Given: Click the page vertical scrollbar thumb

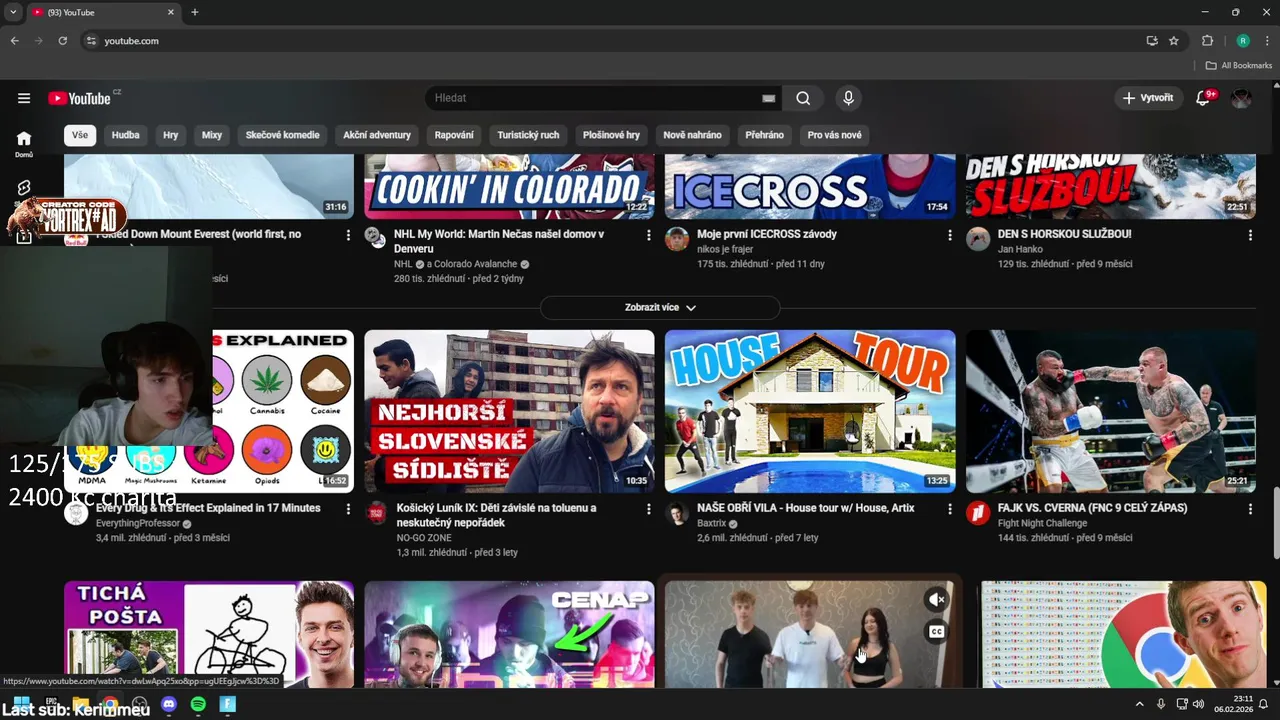Looking at the screenshot, I should (x=1275, y=522).
